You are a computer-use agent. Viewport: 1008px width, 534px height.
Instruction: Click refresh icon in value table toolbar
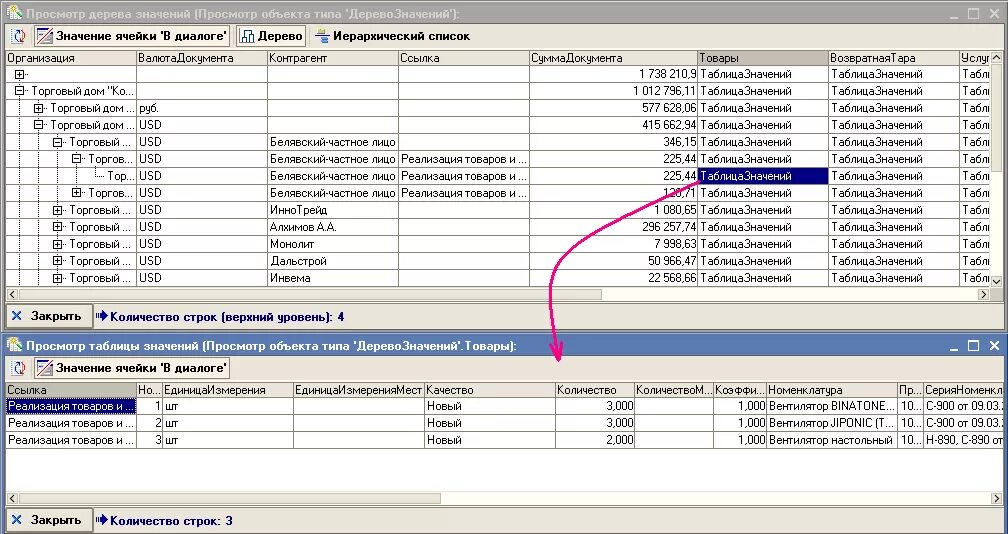(x=19, y=368)
